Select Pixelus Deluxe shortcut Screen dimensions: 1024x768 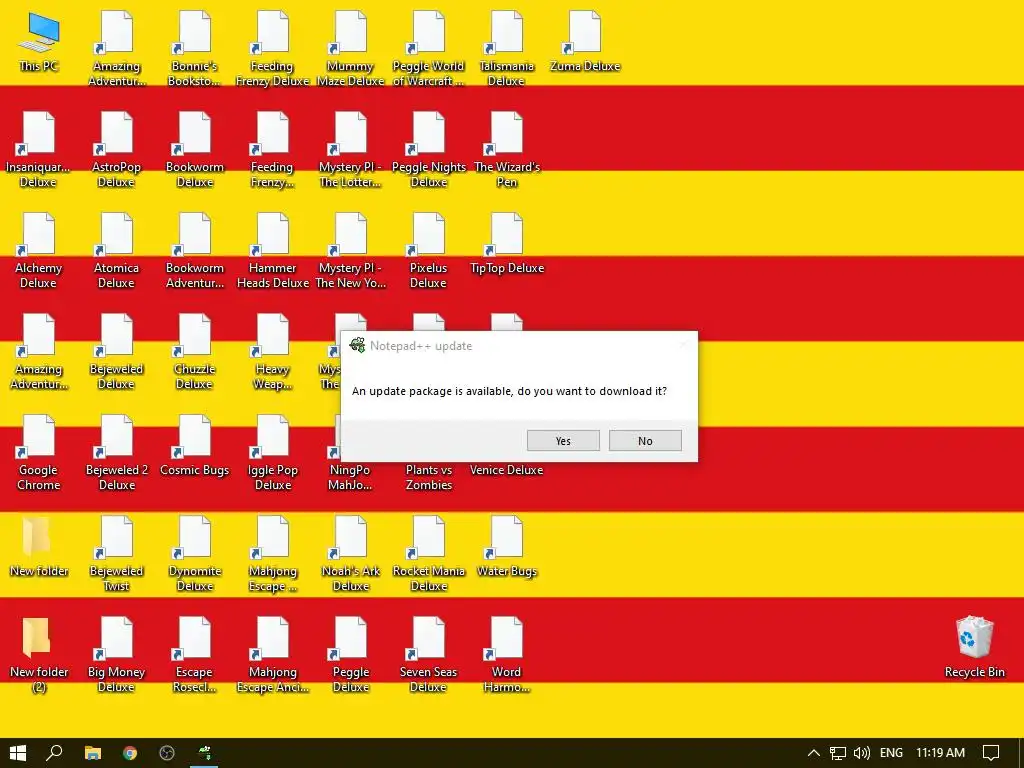[428, 251]
